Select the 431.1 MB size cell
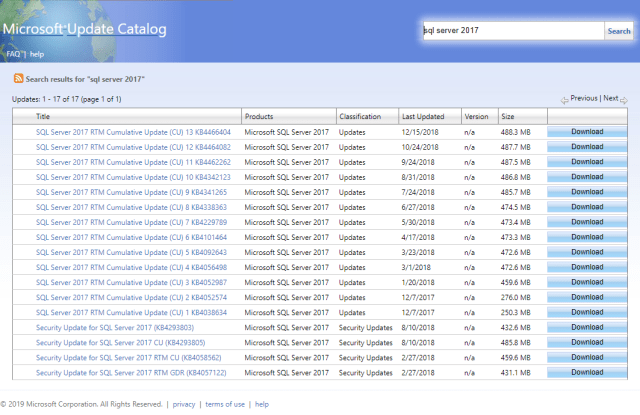Image resolution: width=640 pixels, height=415 pixels. pos(516,373)
